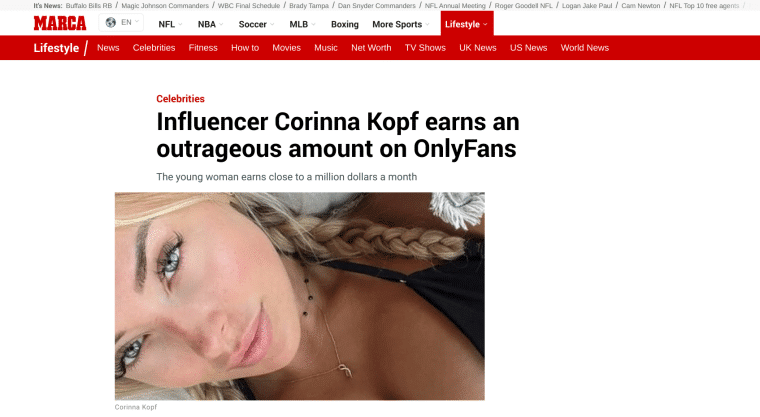760x417 pixels.
Task: Select Celebrities in the Lifestyle bar
Action: (x=154, y=48)
